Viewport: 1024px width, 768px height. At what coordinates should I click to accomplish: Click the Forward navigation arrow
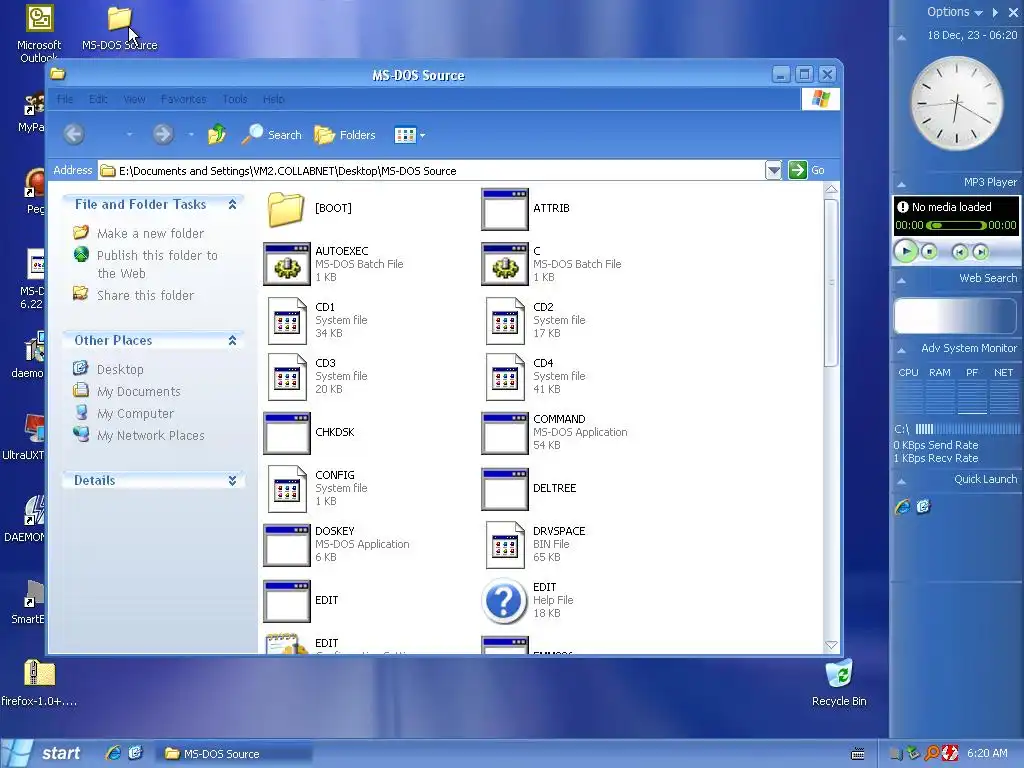pyautogui.click(x=163, y=135)
